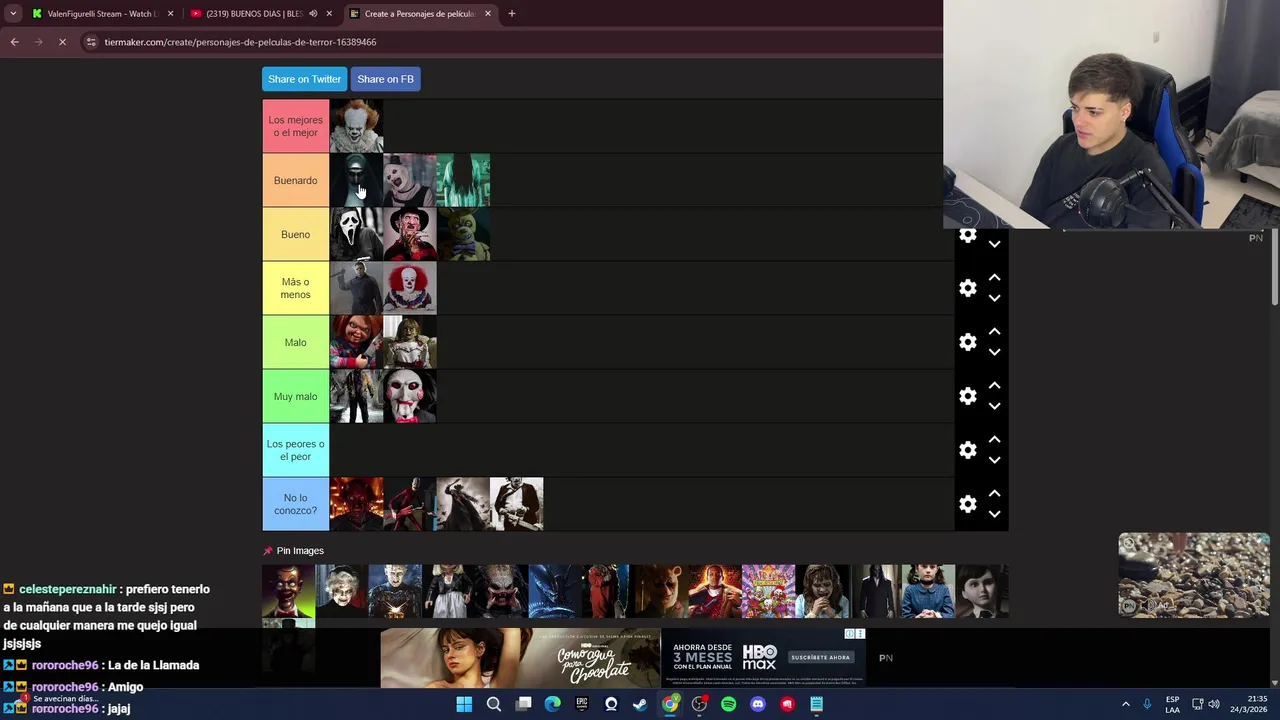1280x720 pixels.
Task: Open settings gear for 'Más o menos' tier
Action: tap(968, 288)
